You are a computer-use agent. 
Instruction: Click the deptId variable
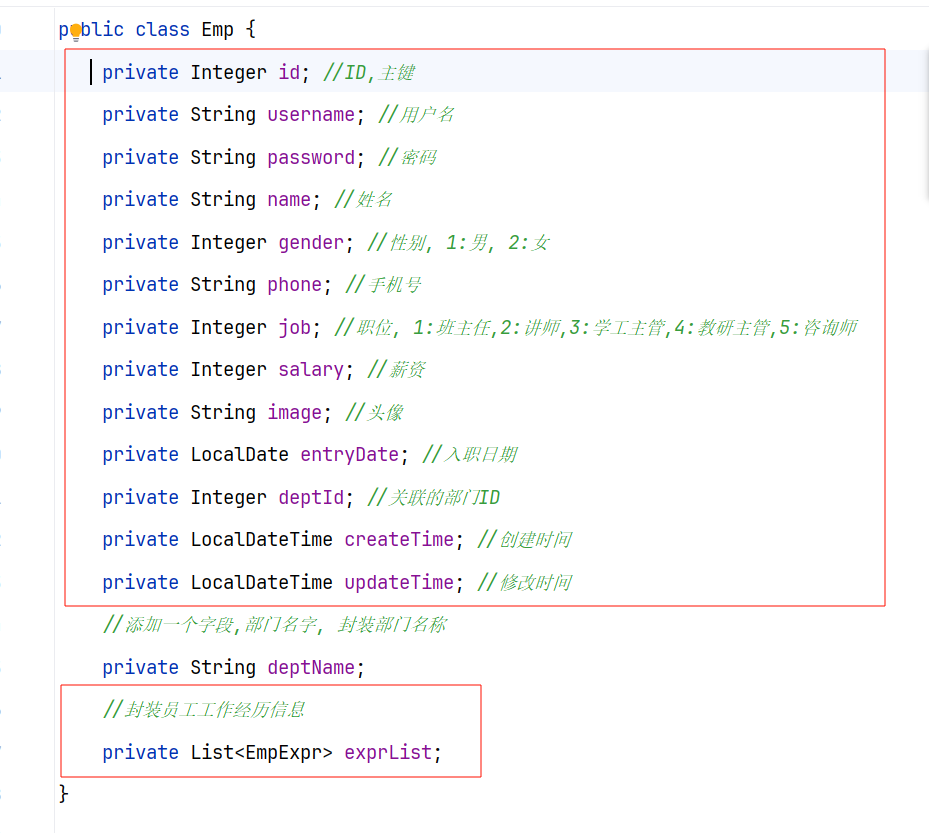coord(311,498)
